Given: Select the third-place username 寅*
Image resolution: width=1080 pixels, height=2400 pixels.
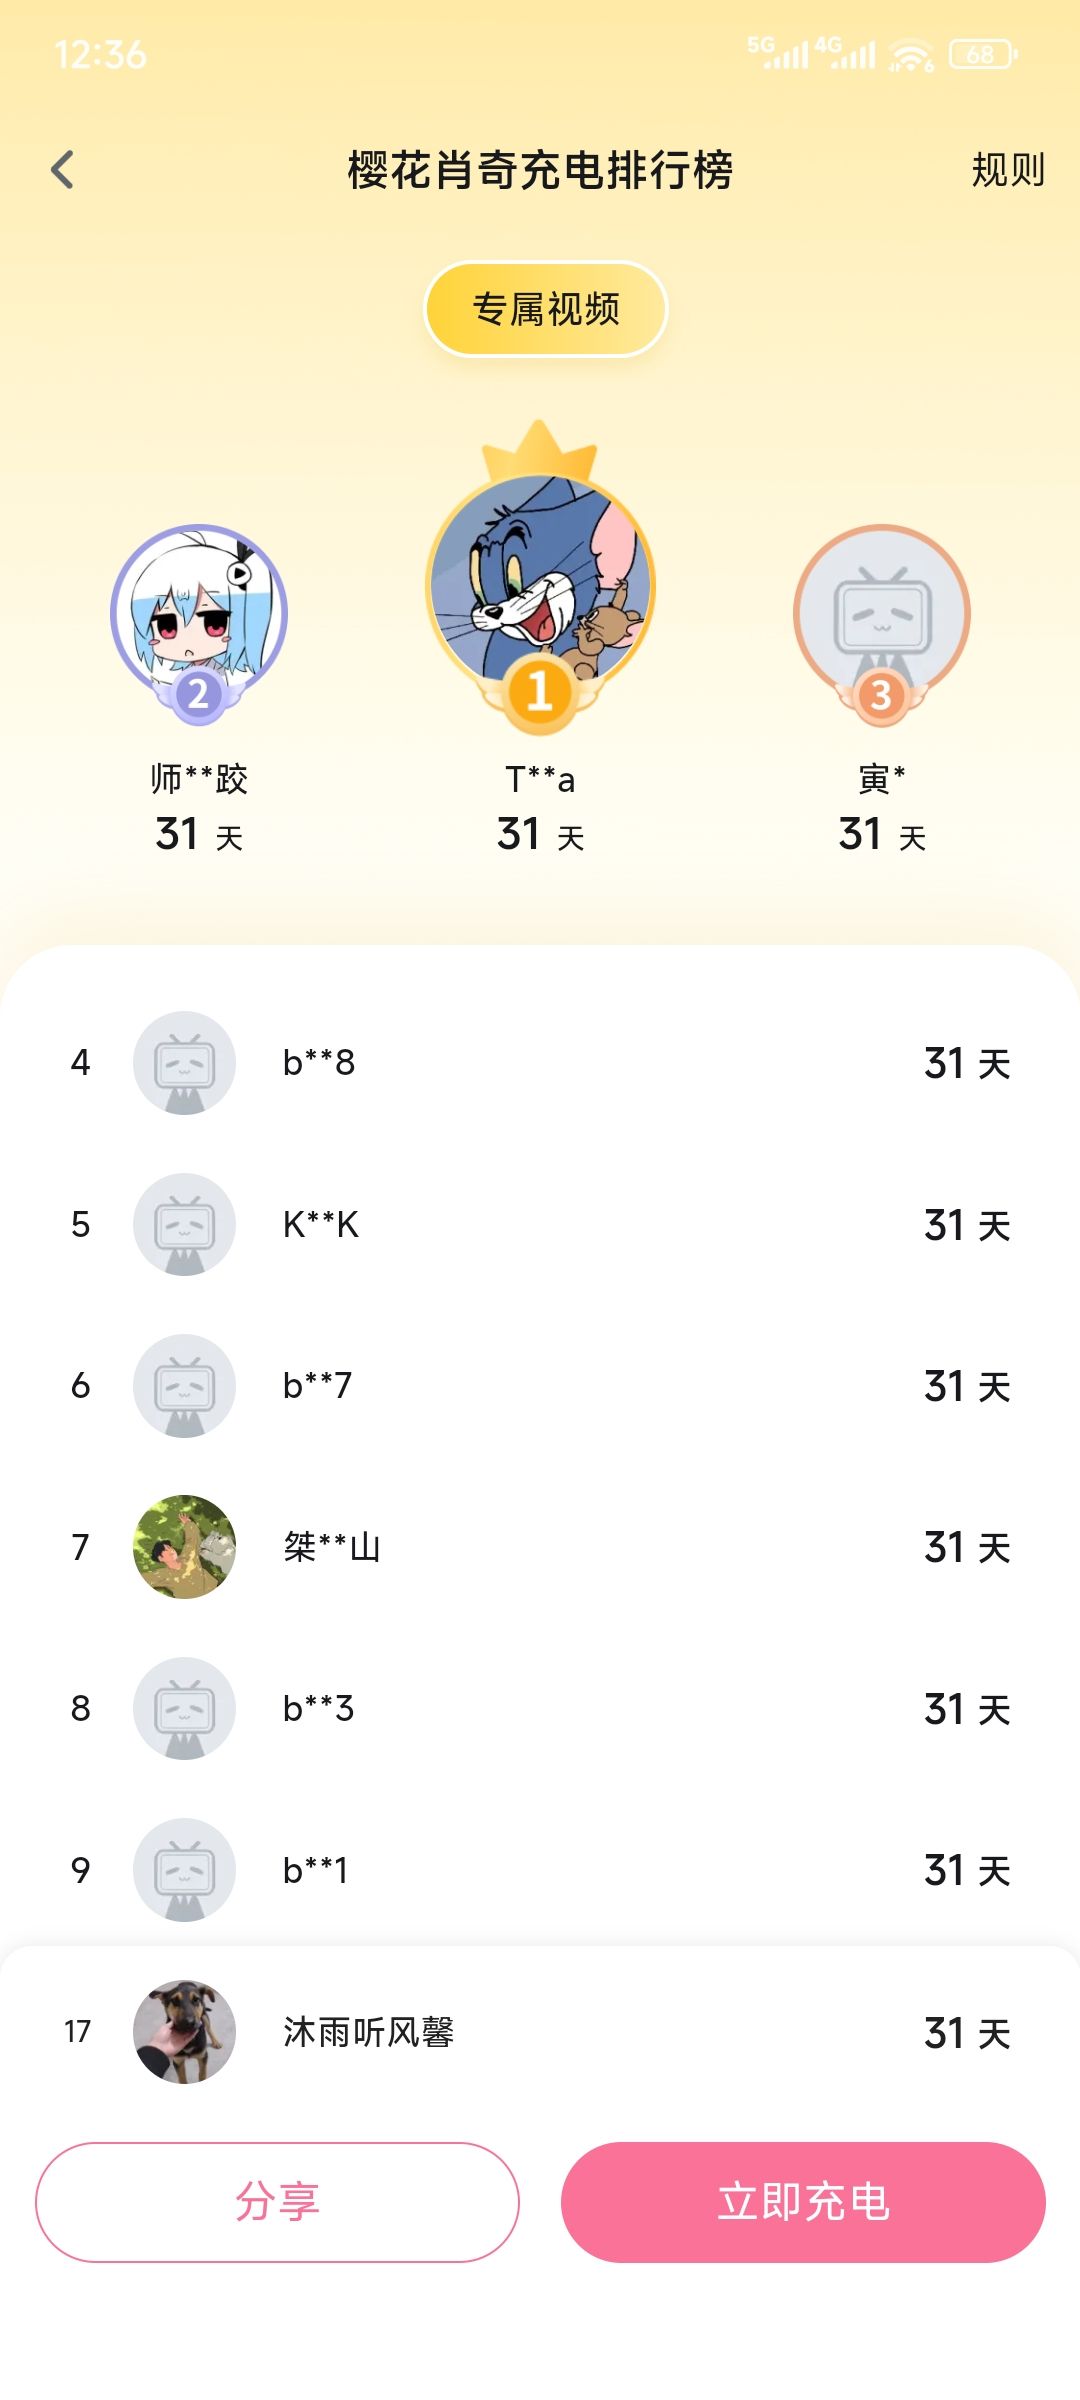Looking at the screenshot, I should 881,779.
